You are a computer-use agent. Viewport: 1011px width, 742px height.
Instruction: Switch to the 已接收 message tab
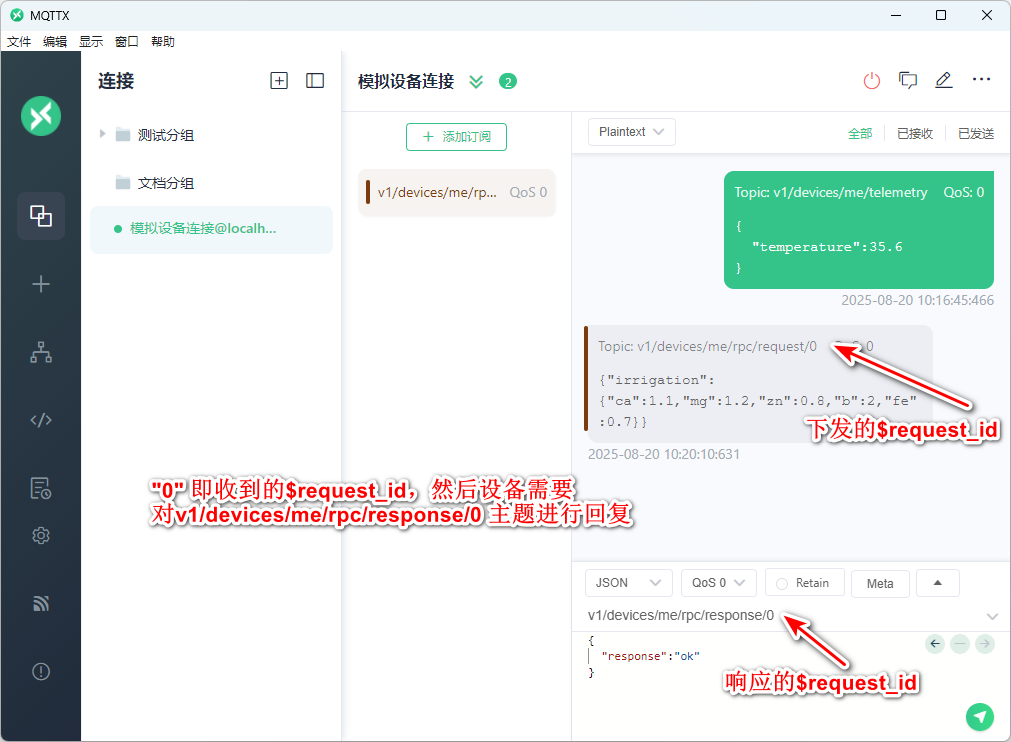[914, 133]
